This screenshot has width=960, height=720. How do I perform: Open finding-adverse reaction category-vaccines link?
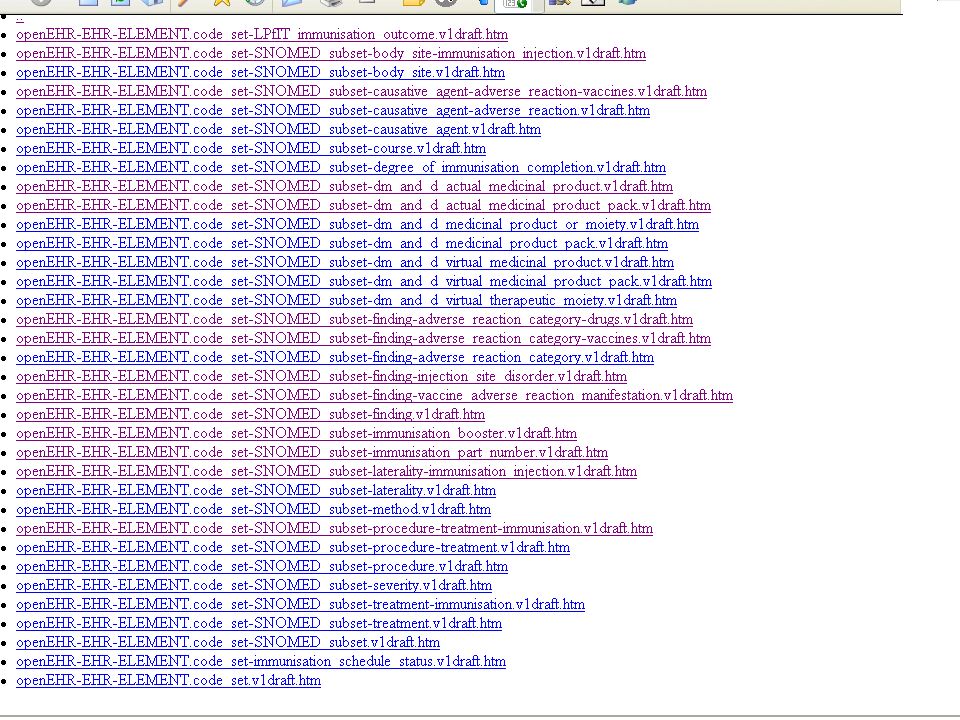(x=364, y=338)
